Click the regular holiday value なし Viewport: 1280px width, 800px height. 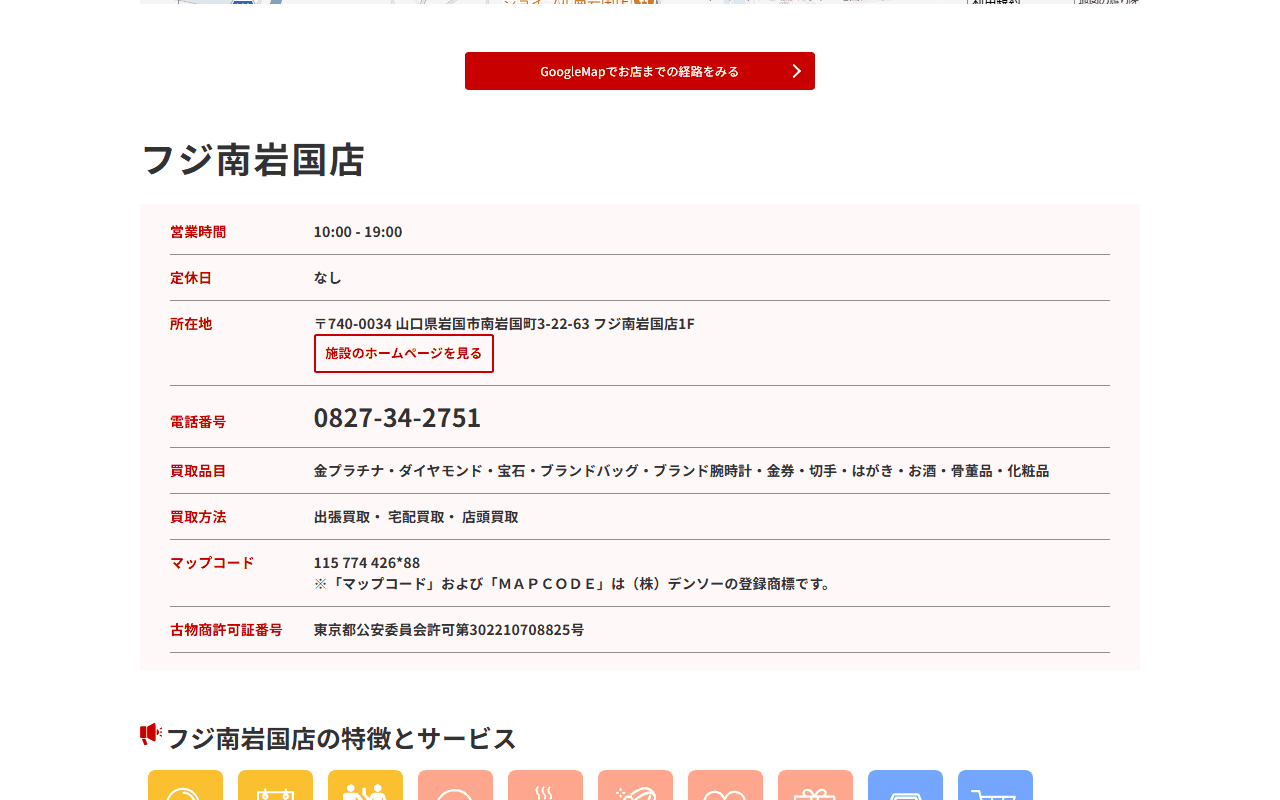(x=328, y=278)
